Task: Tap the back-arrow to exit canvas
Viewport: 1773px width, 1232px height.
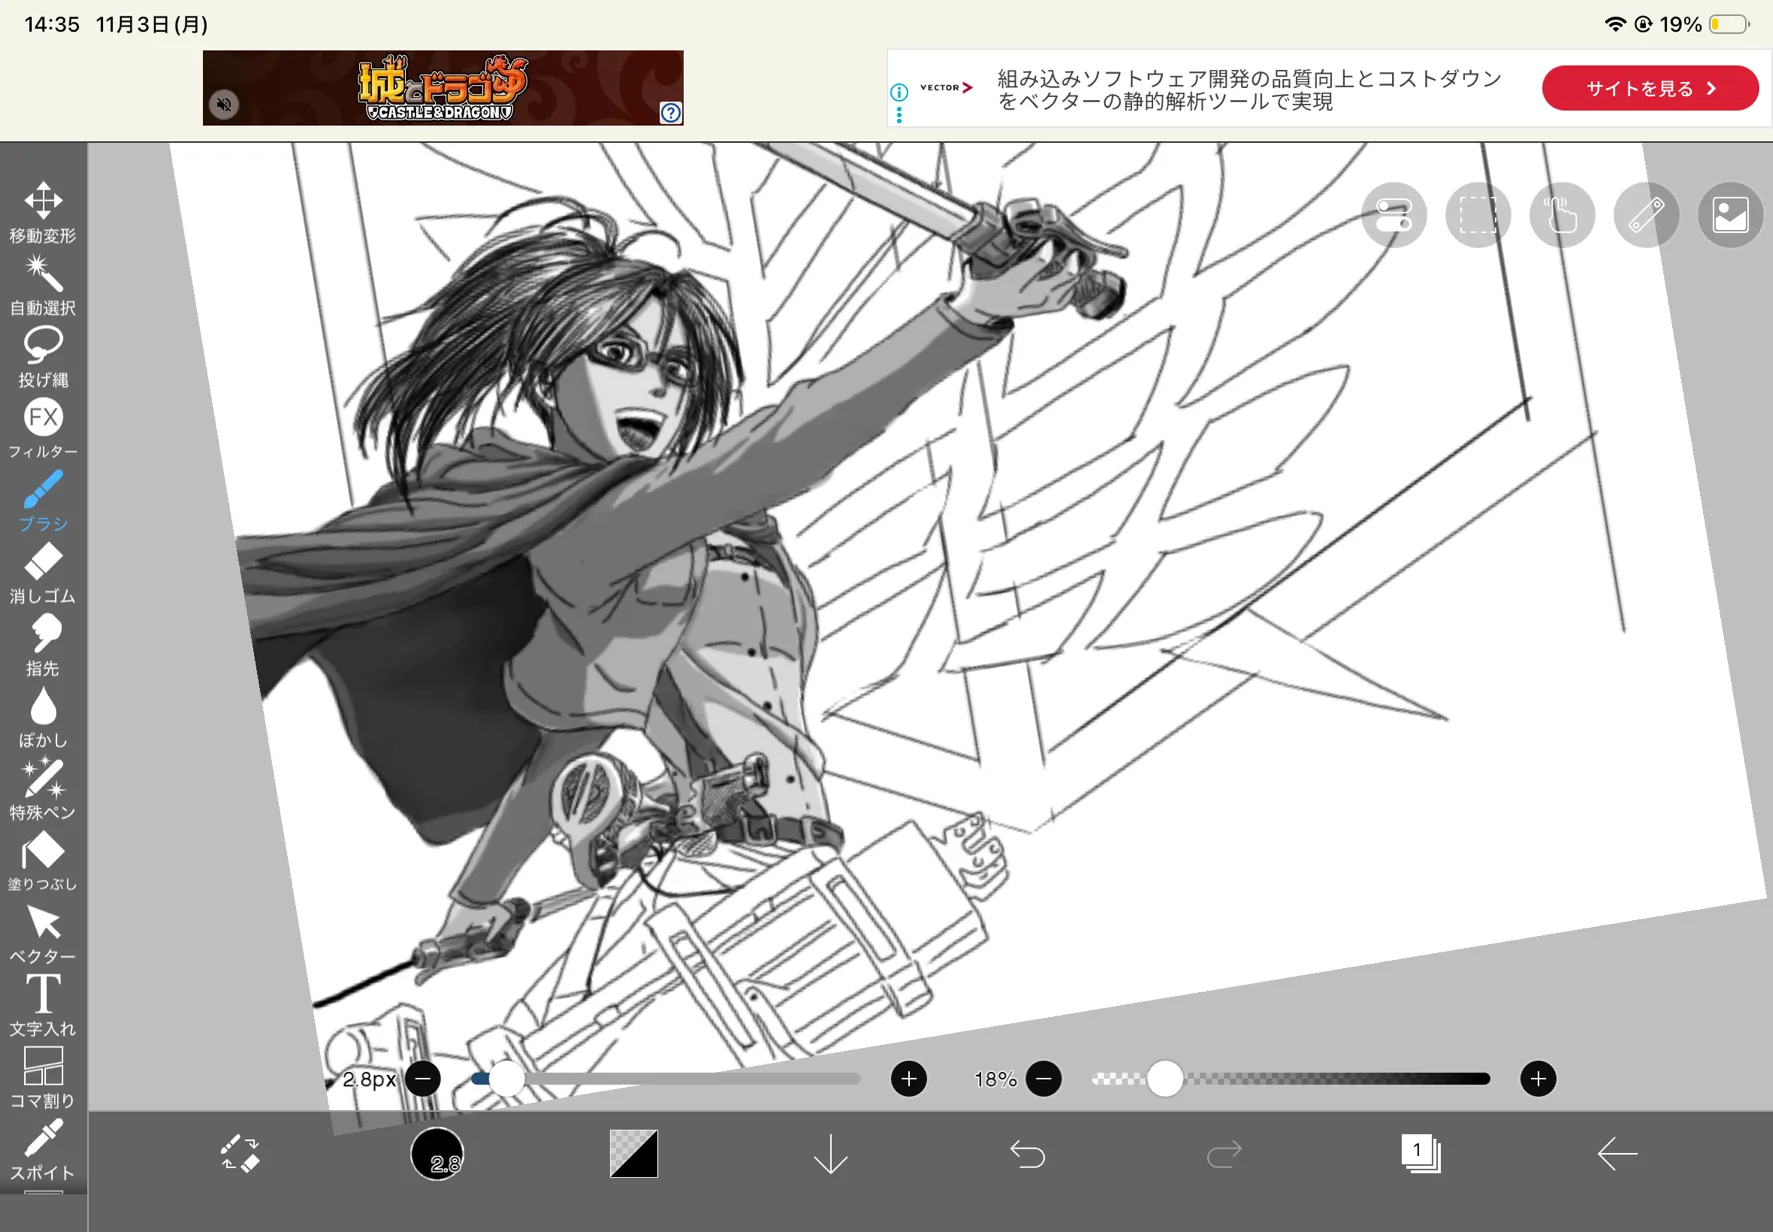Action: (x=1617, y=1154)
